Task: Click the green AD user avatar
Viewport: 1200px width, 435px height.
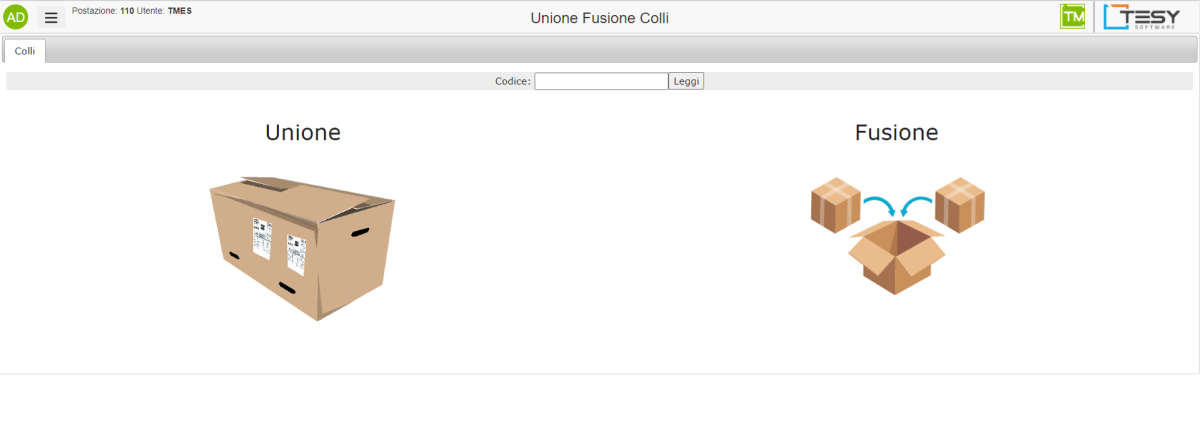Action: [x=16, y=17]
